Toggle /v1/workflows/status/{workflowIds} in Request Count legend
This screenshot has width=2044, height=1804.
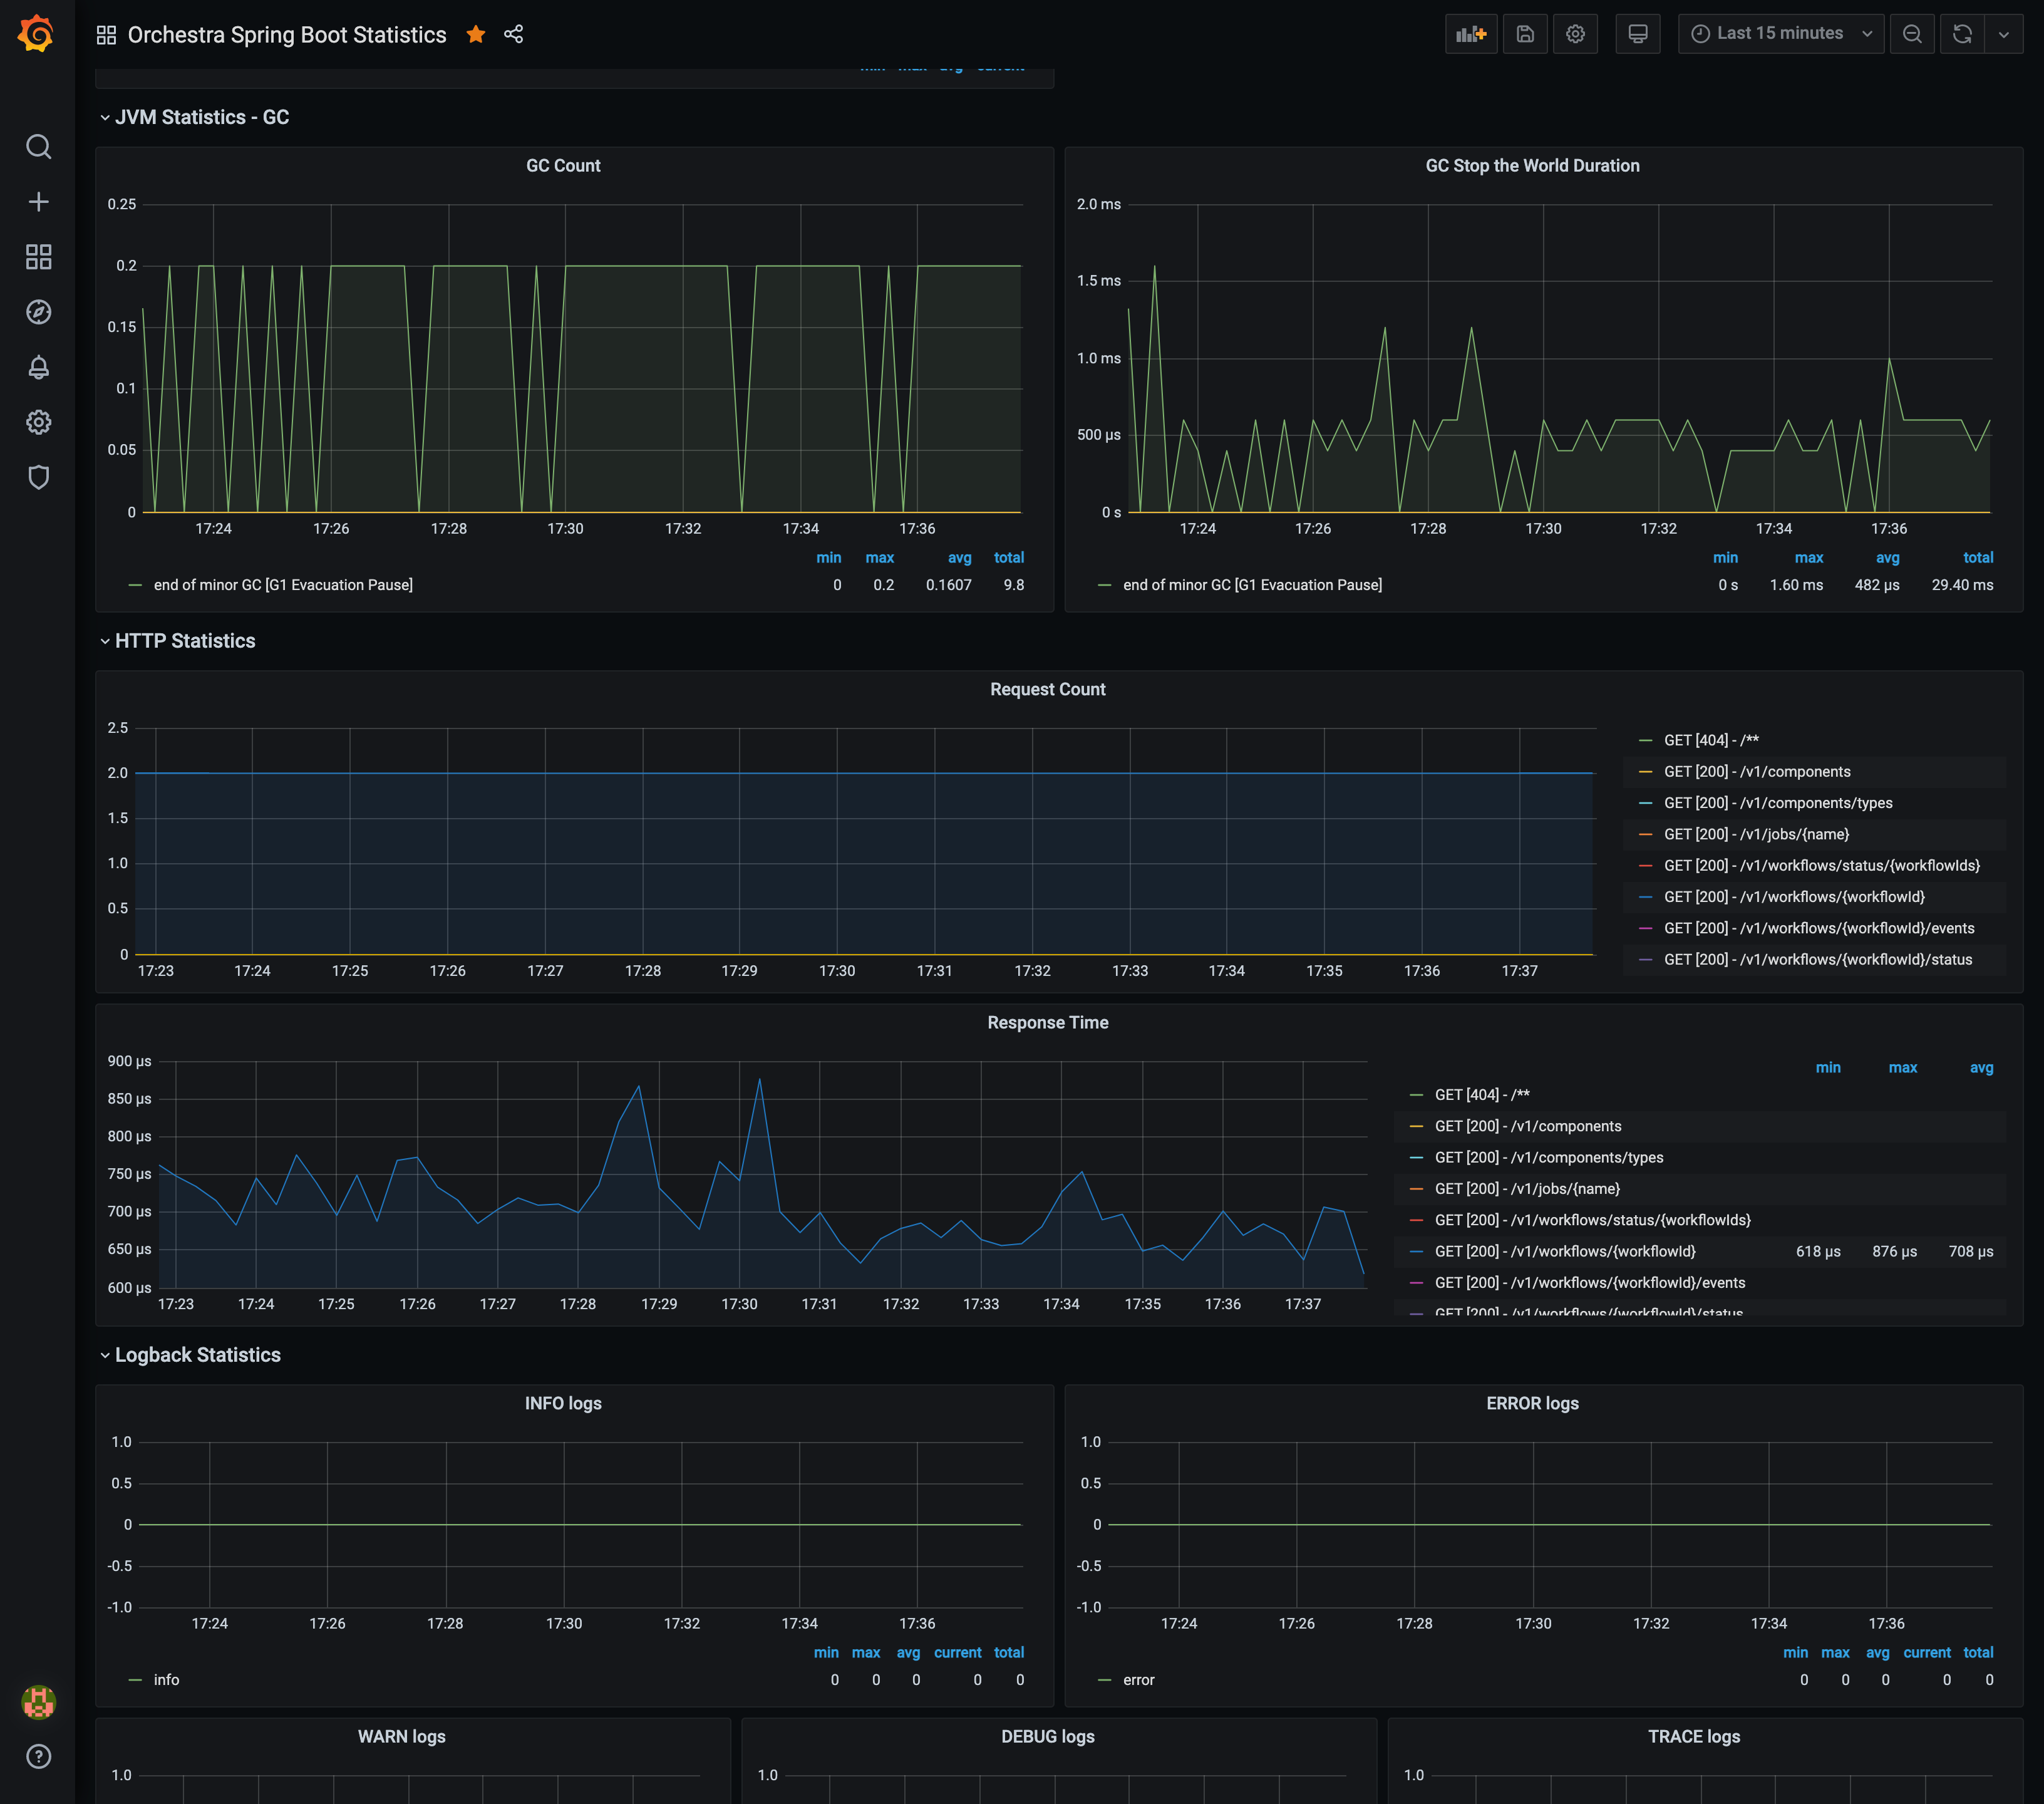pos(1821,865)
